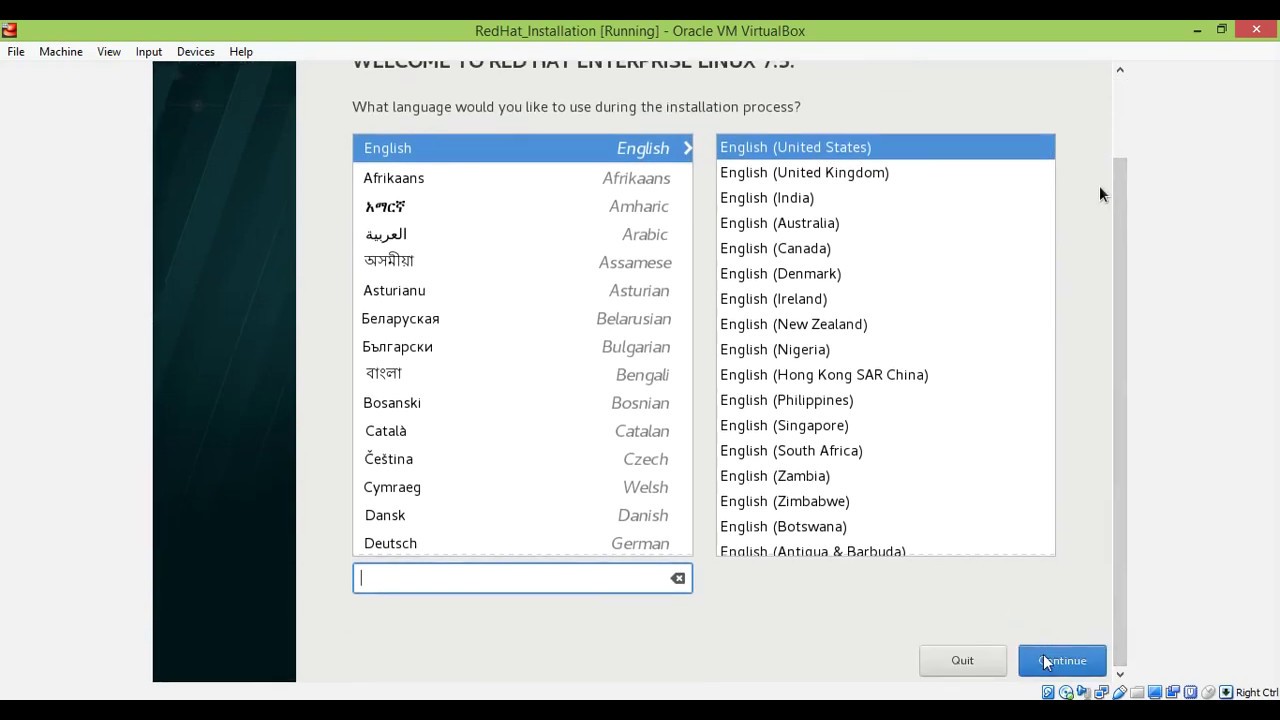Choose English (Hong Kong SAR China) locale

[885, 375]
